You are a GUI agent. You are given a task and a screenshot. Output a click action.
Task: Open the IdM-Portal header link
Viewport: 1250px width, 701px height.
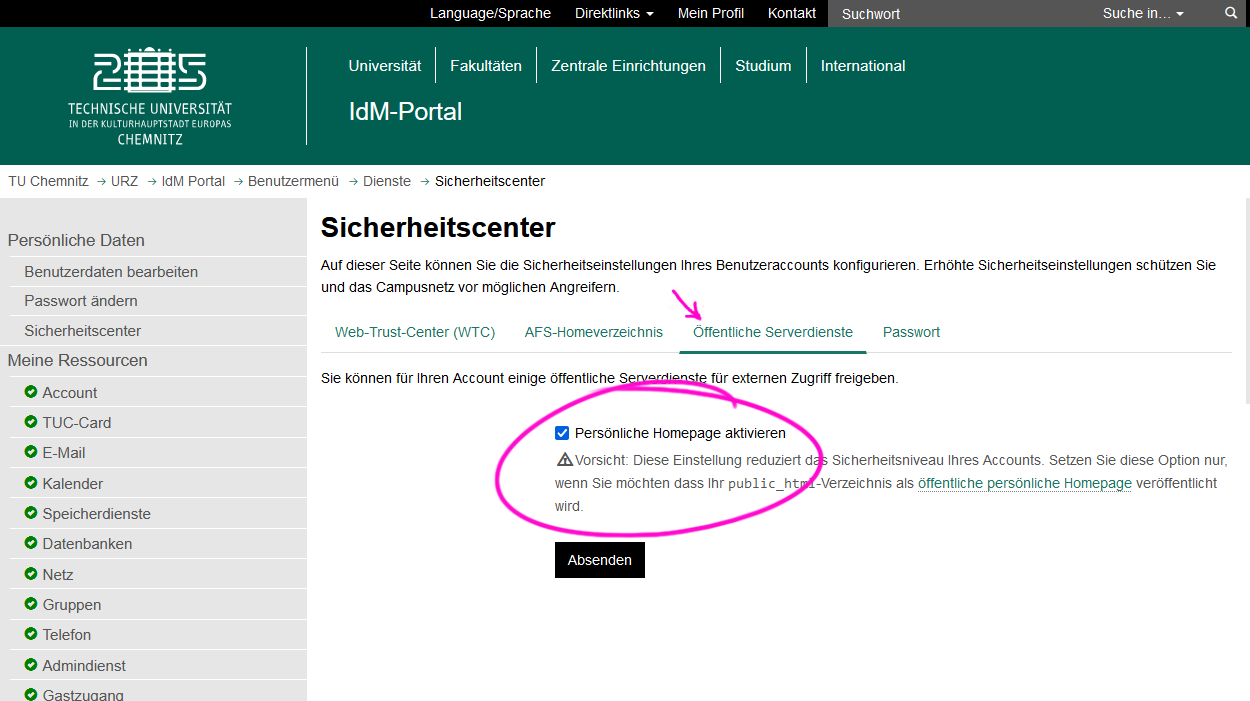point(405,111)
